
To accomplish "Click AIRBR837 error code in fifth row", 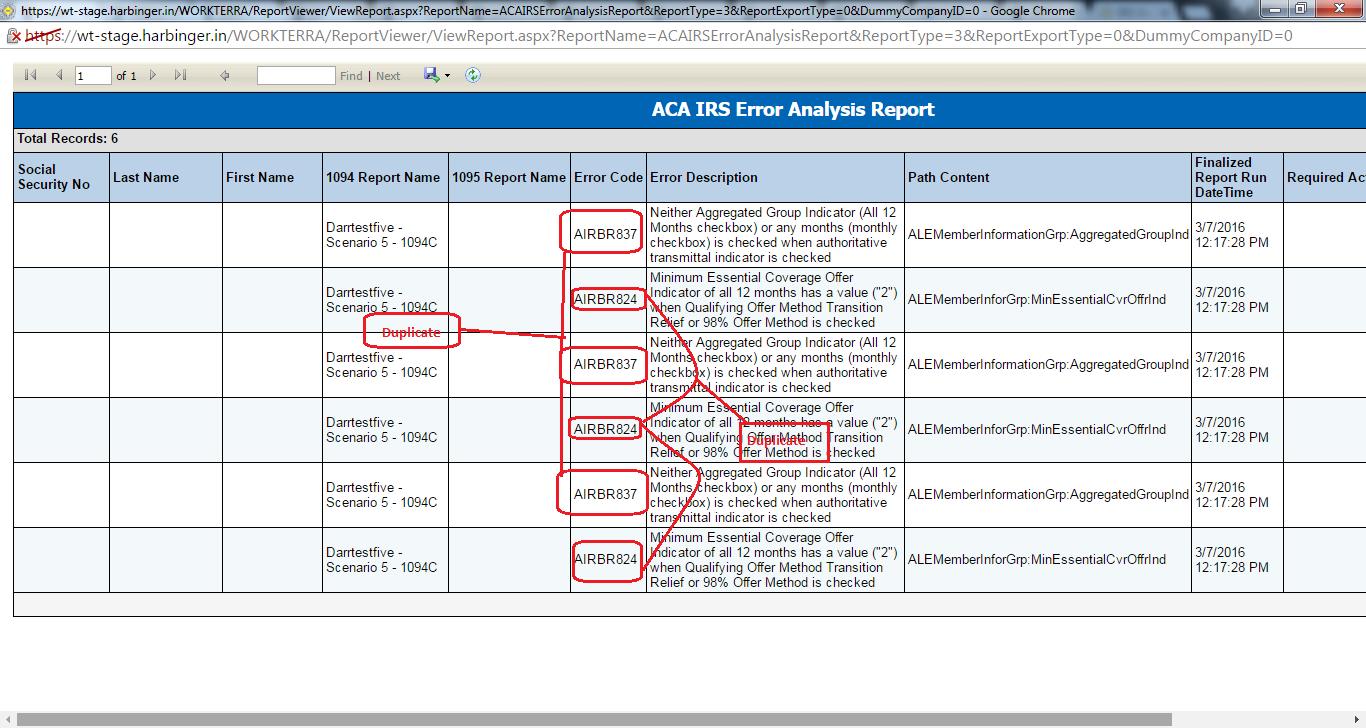I will click(605, 494).
